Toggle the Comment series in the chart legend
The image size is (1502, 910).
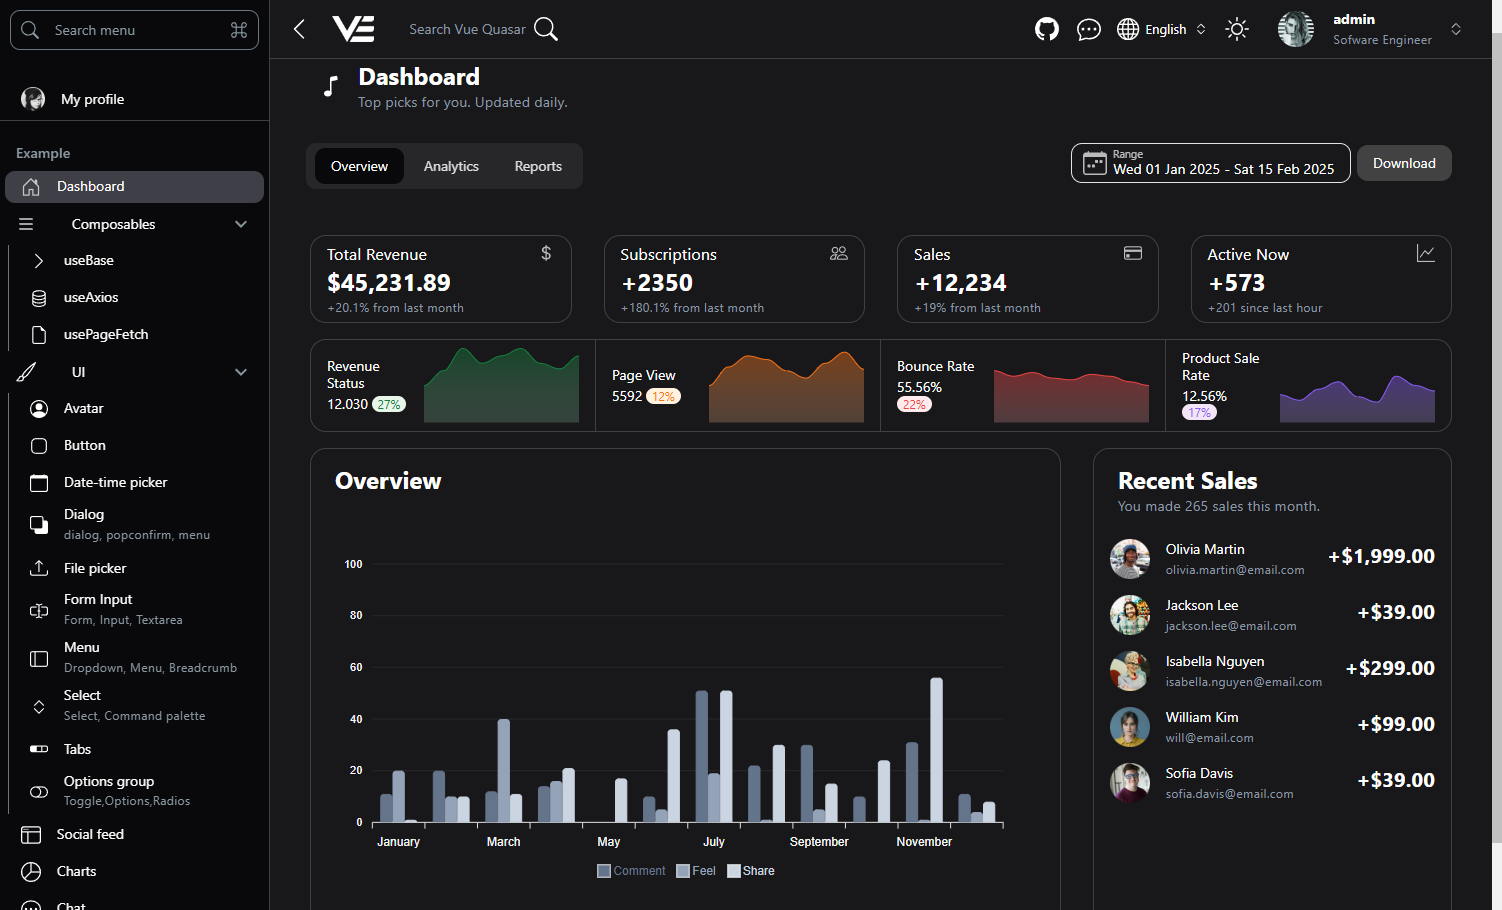coord(630,870)
